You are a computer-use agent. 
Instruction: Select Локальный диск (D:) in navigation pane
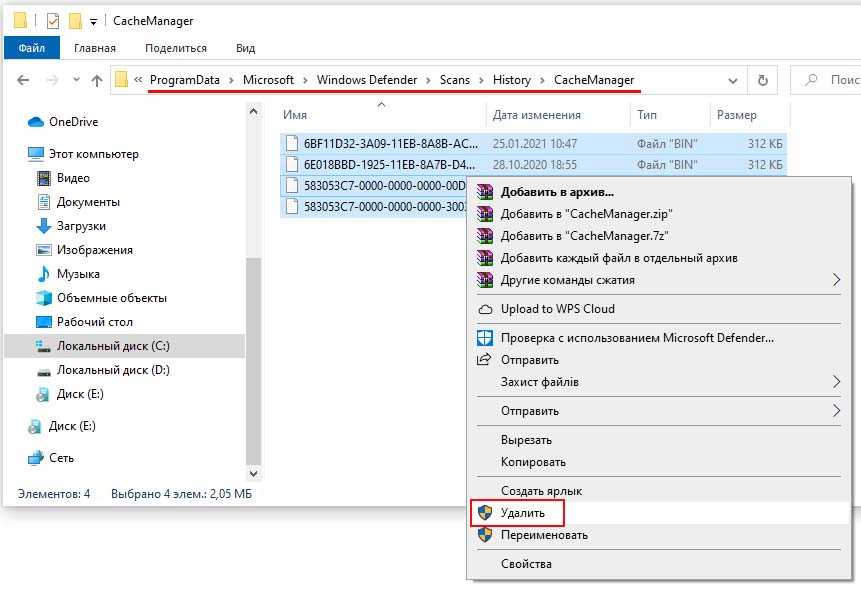click(113, 370)
